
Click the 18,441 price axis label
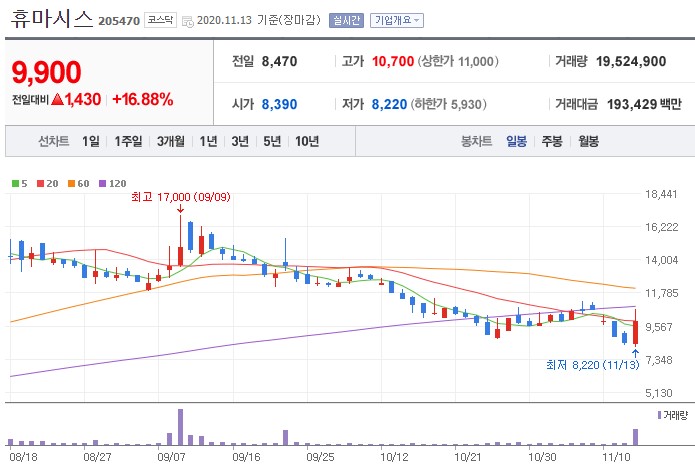click(x=661, y=194)
